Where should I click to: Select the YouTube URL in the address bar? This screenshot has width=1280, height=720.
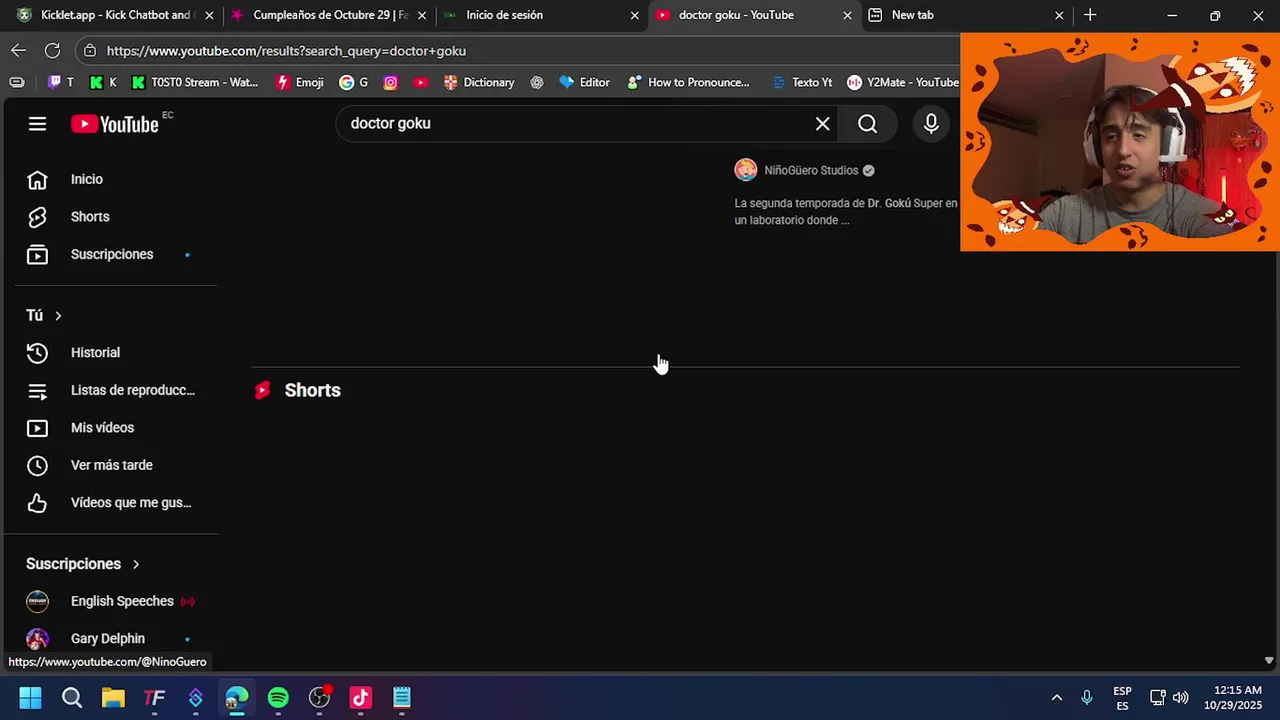click(x=286, y=51)
